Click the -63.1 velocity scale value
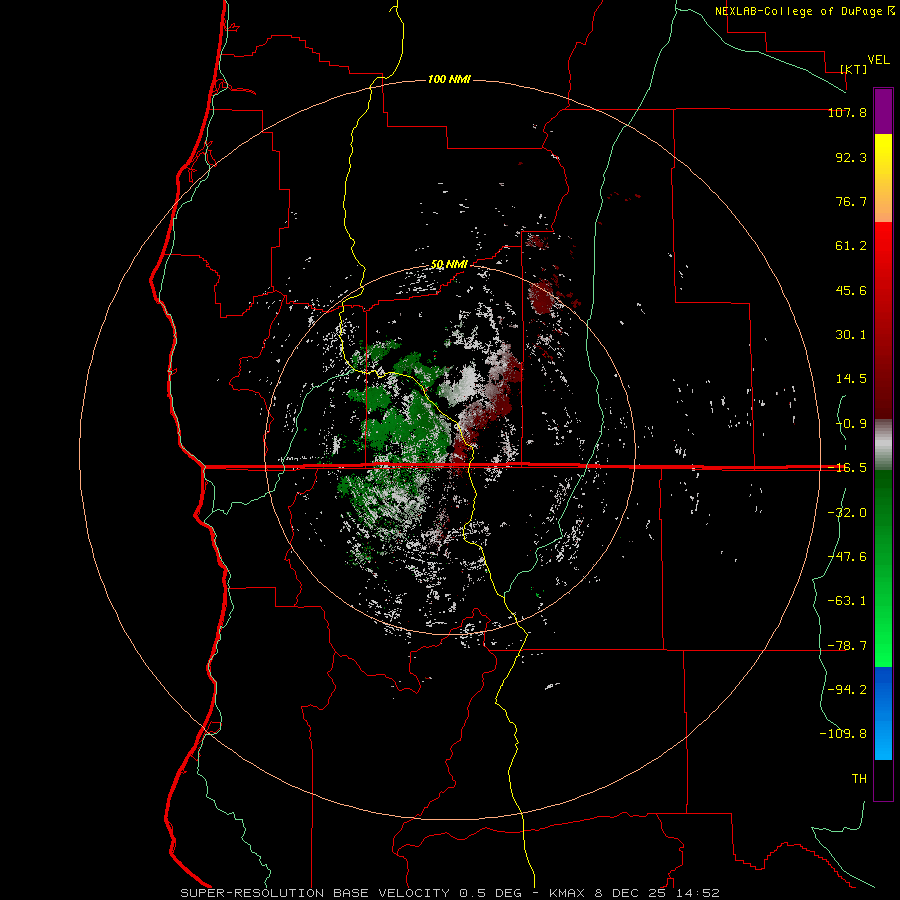 (x=847, y=601)
